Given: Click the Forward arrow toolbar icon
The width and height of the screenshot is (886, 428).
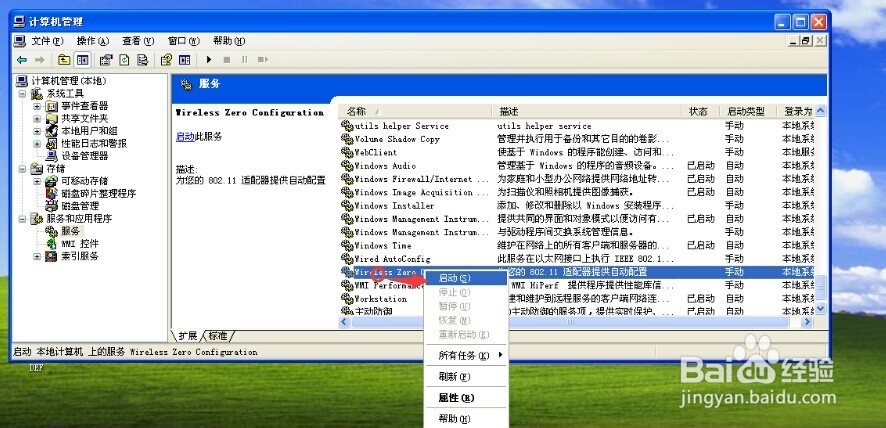Looking at the screenshot, I should (x=39, y=59).
